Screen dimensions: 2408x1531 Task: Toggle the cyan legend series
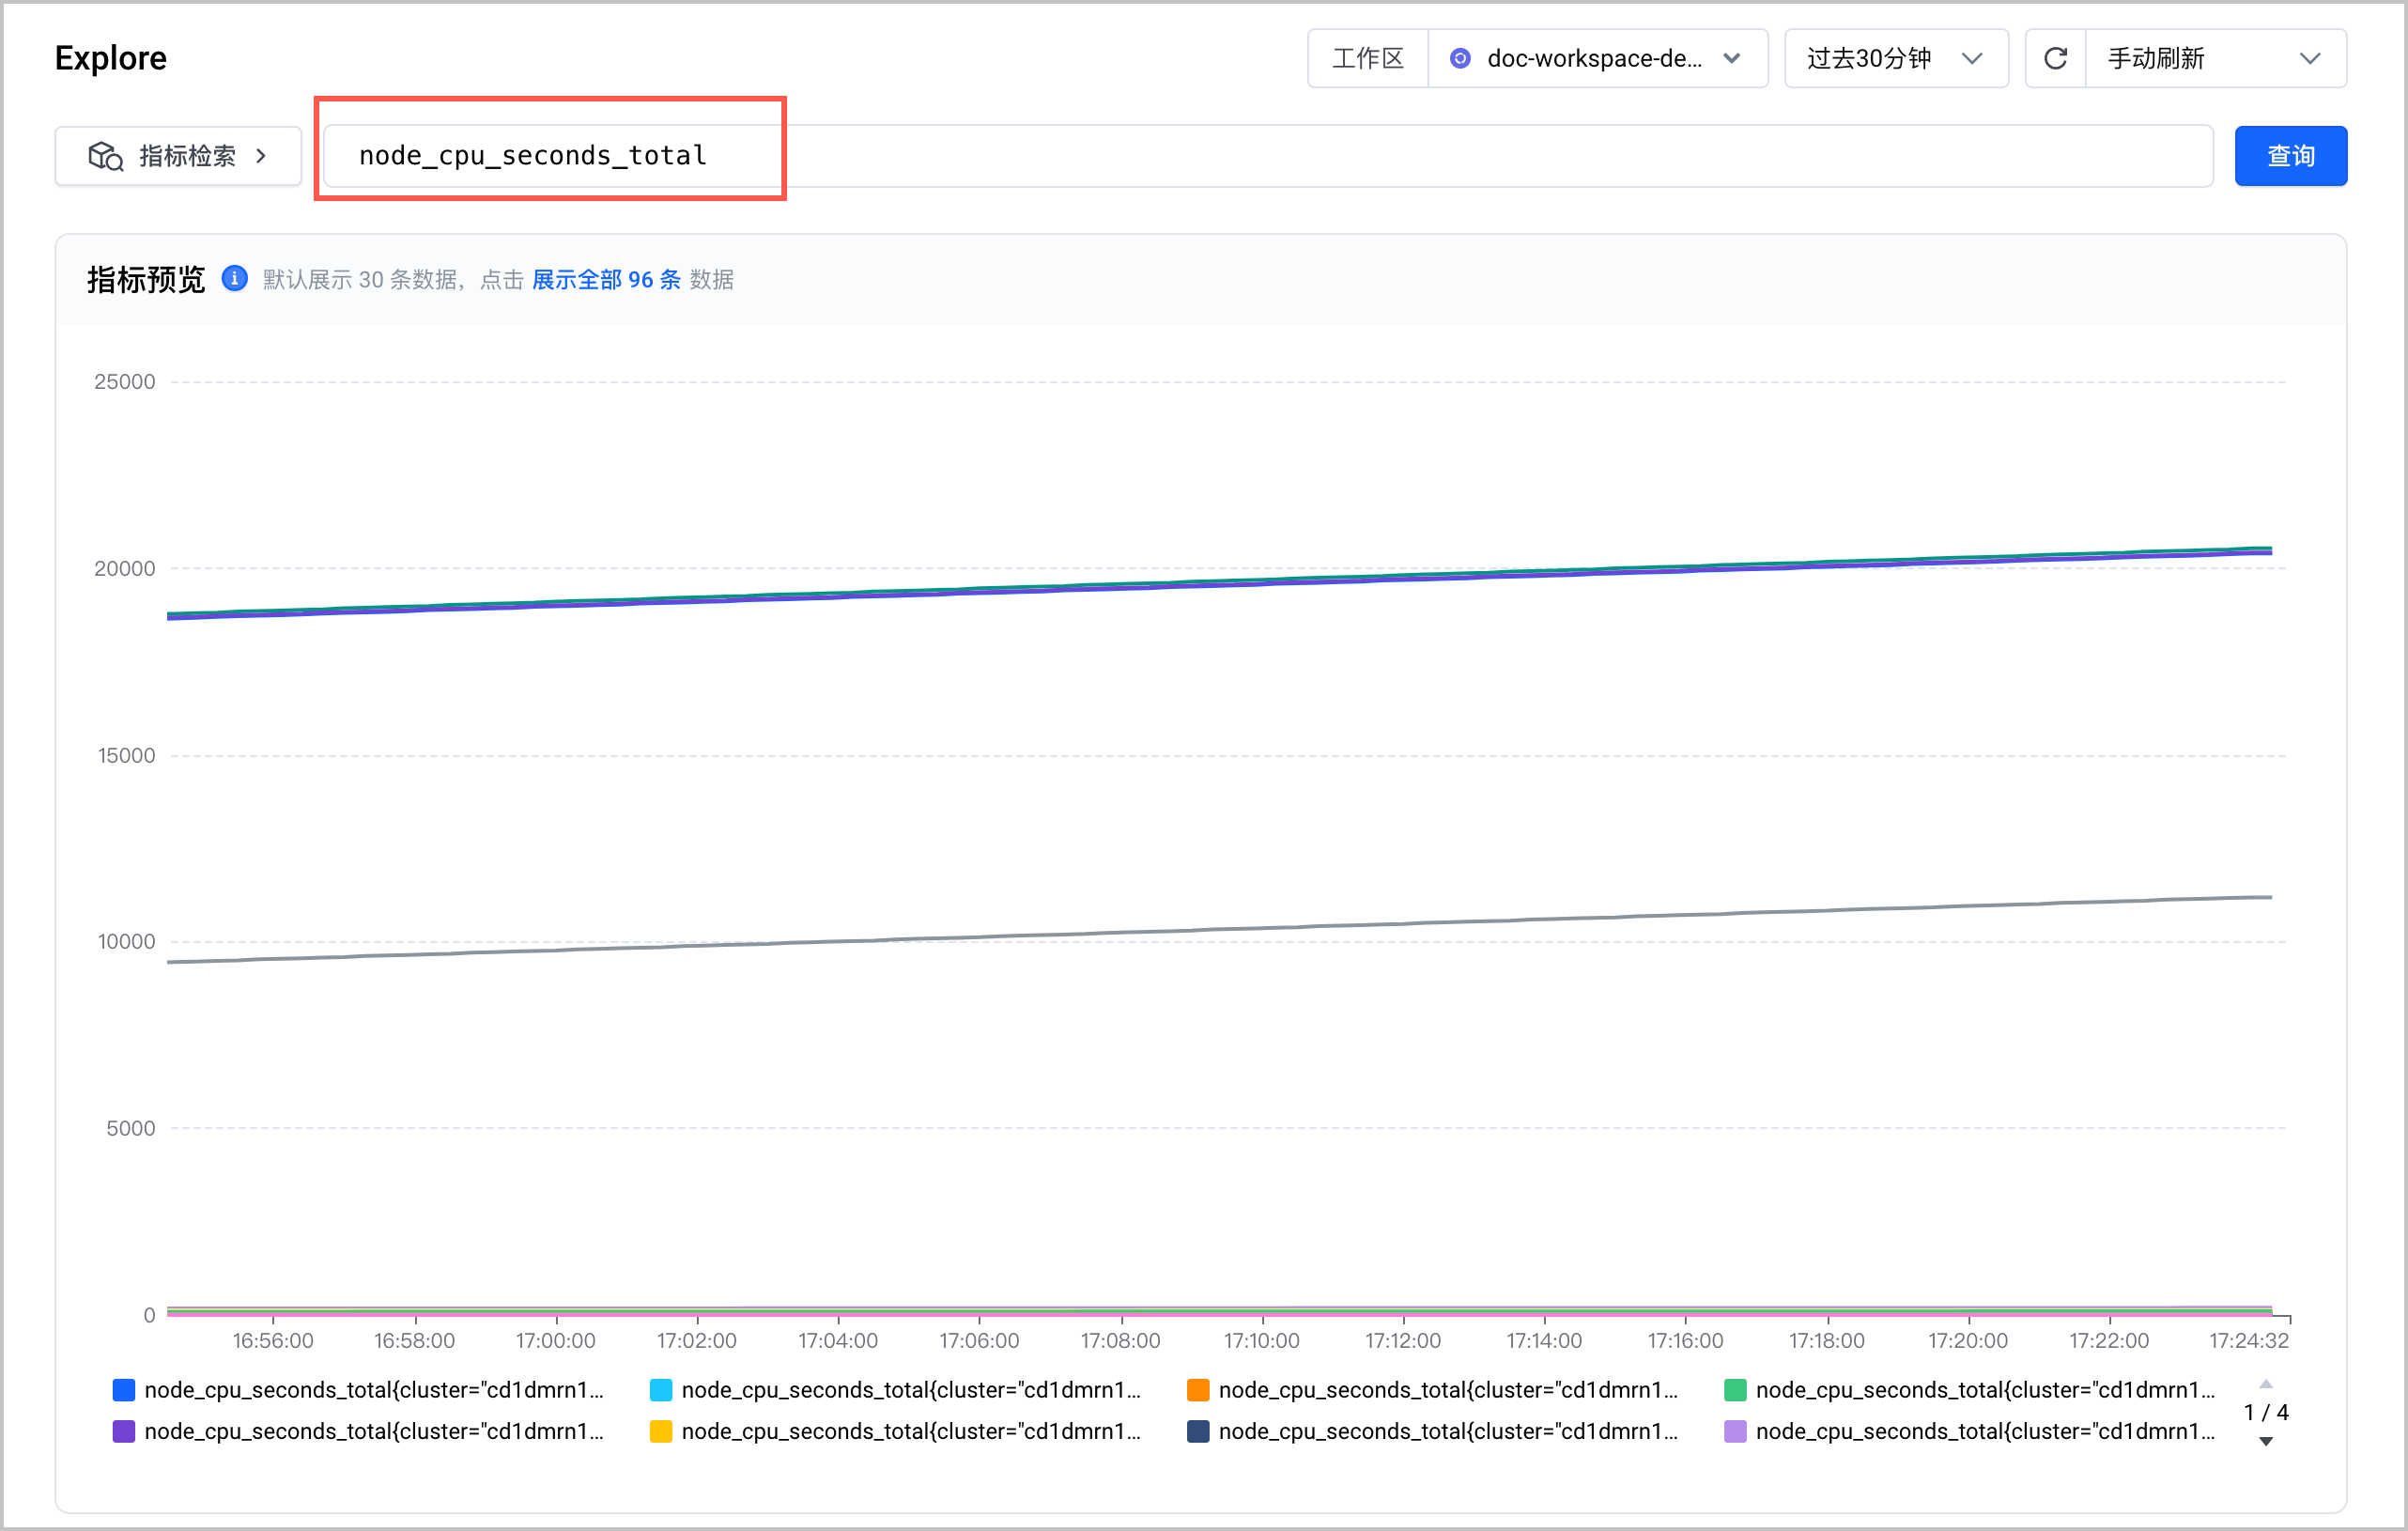[895, 1389]
